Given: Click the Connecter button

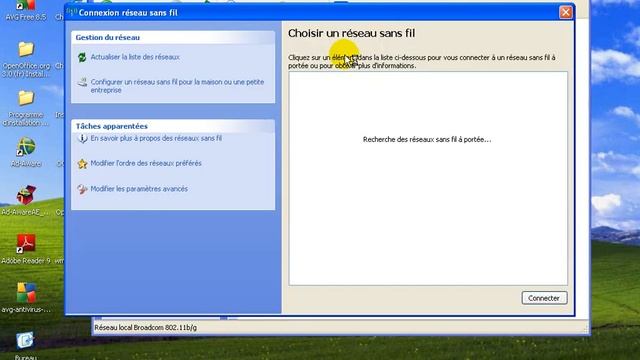Looking at the screenshot, I should (x=544, y=298).
